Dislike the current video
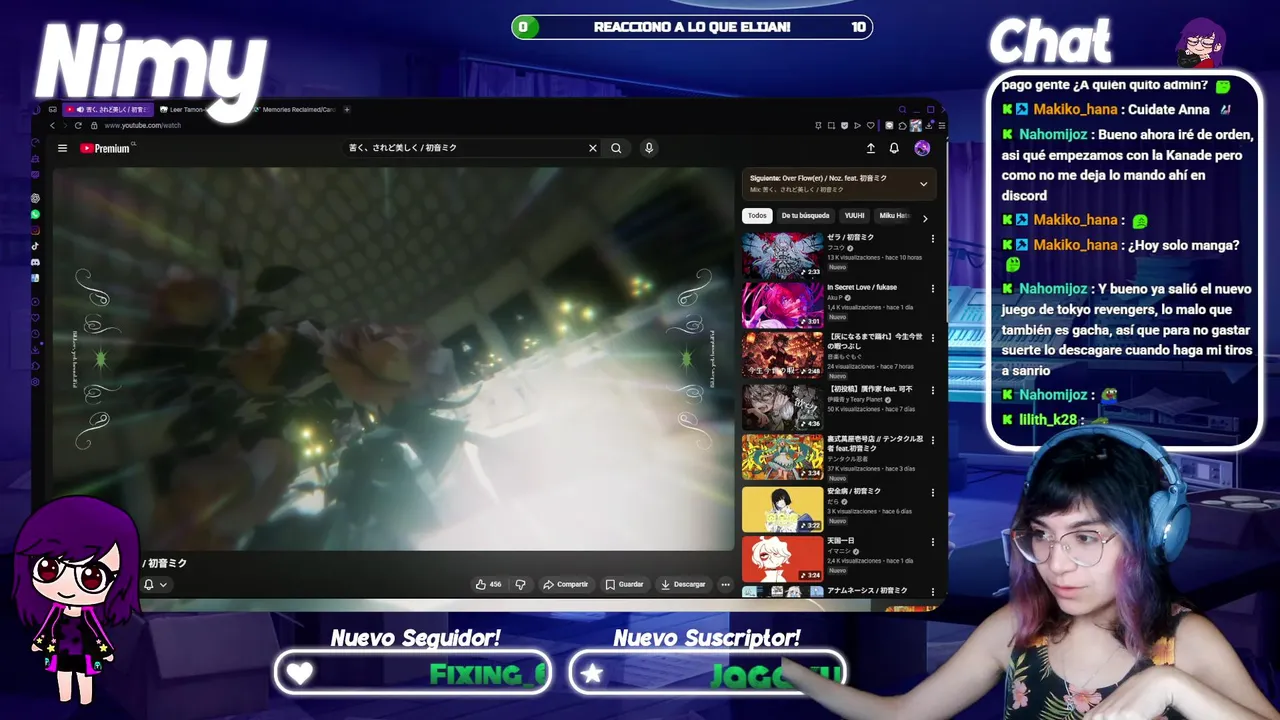The image size is (1280, 720). pyautogui.click(x=520, y=584)
